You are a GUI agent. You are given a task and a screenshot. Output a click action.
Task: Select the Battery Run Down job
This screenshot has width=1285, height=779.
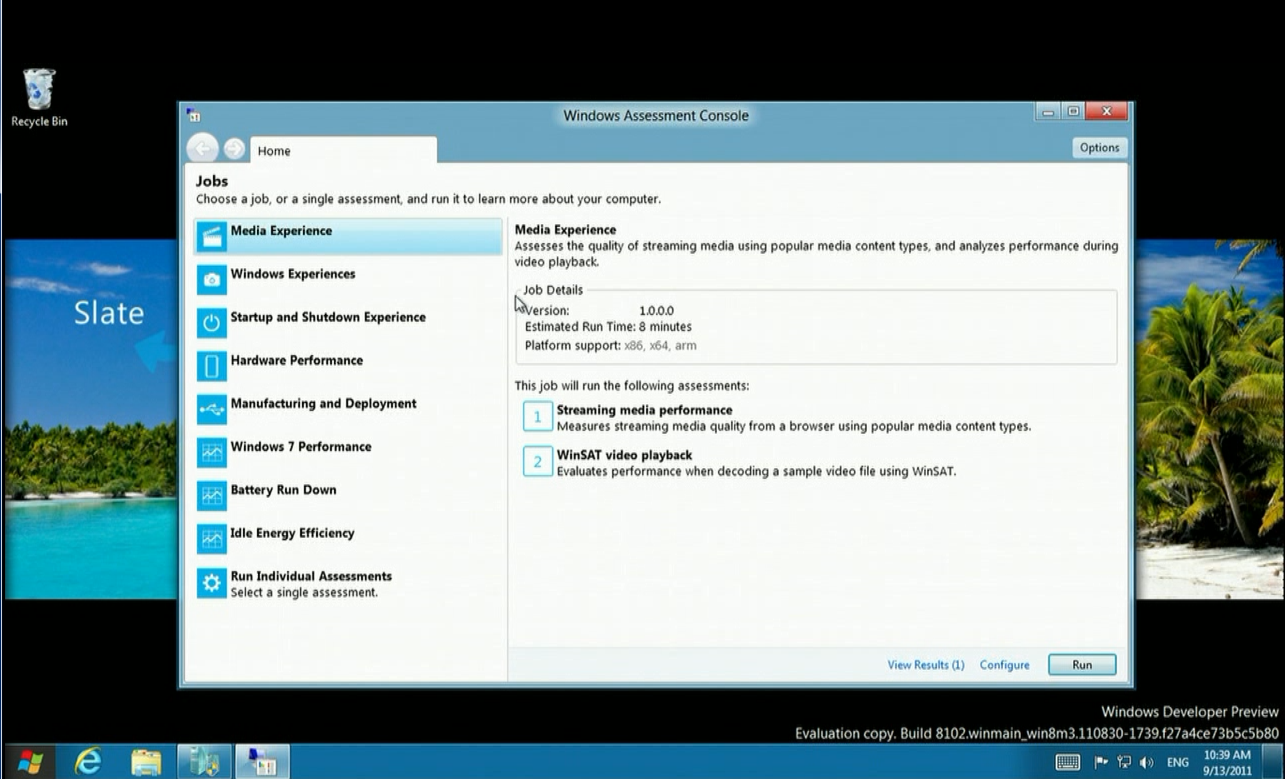348,495
